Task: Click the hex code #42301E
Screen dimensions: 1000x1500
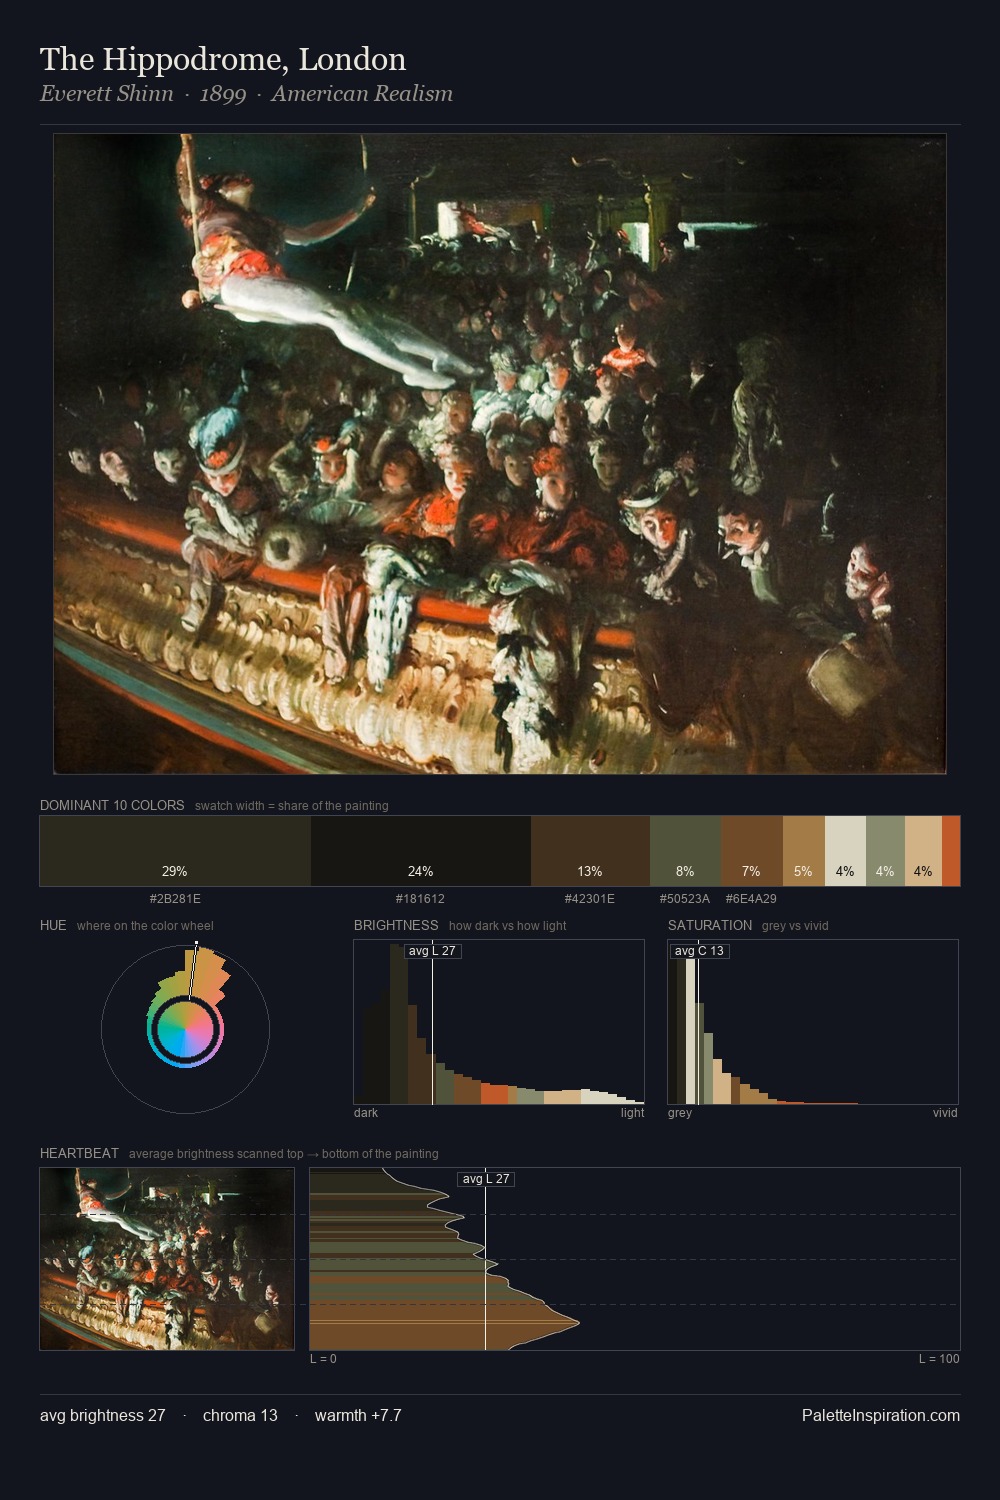Action: [x=590, y=899]
